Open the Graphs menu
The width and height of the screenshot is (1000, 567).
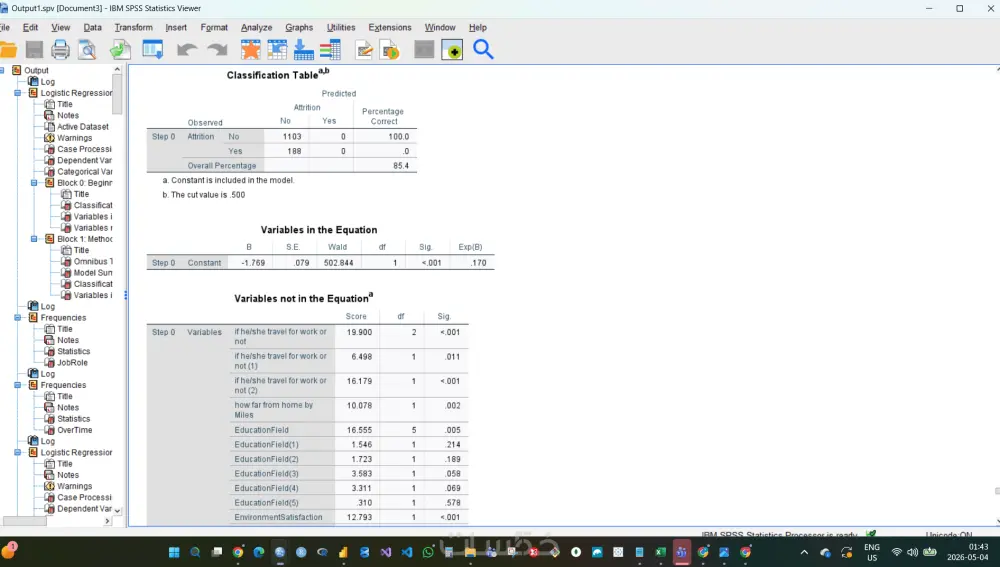click(x=299, y=27)
